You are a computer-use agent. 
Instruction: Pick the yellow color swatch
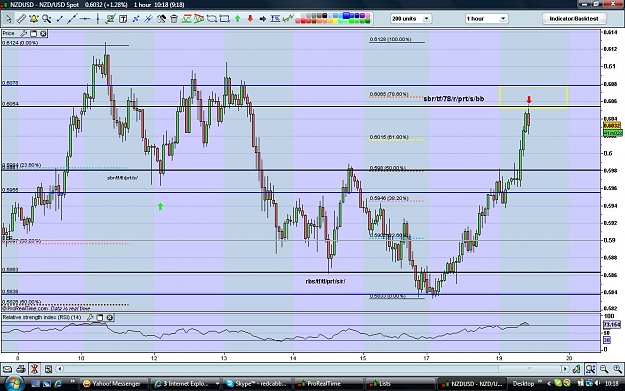pyautogui.click(x=336, y=21)
